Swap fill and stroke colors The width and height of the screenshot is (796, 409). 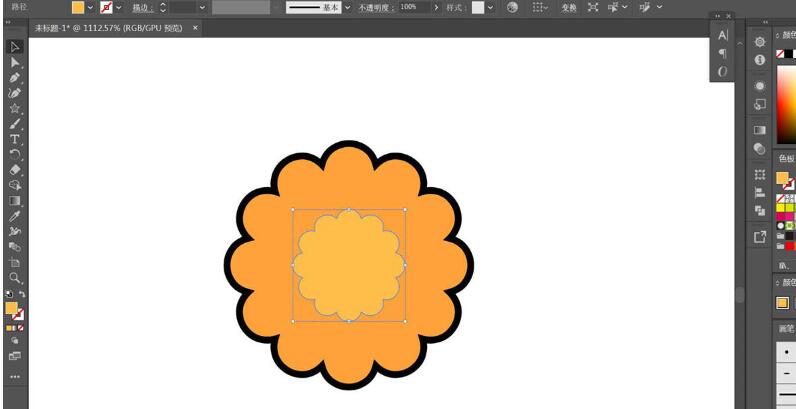[23, 294]
